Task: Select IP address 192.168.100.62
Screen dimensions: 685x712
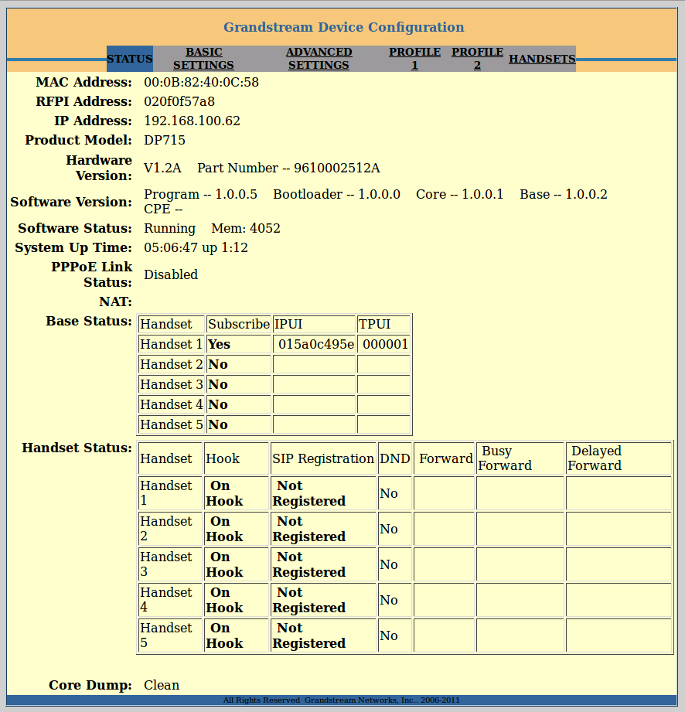Action: [x=192, y=121]
